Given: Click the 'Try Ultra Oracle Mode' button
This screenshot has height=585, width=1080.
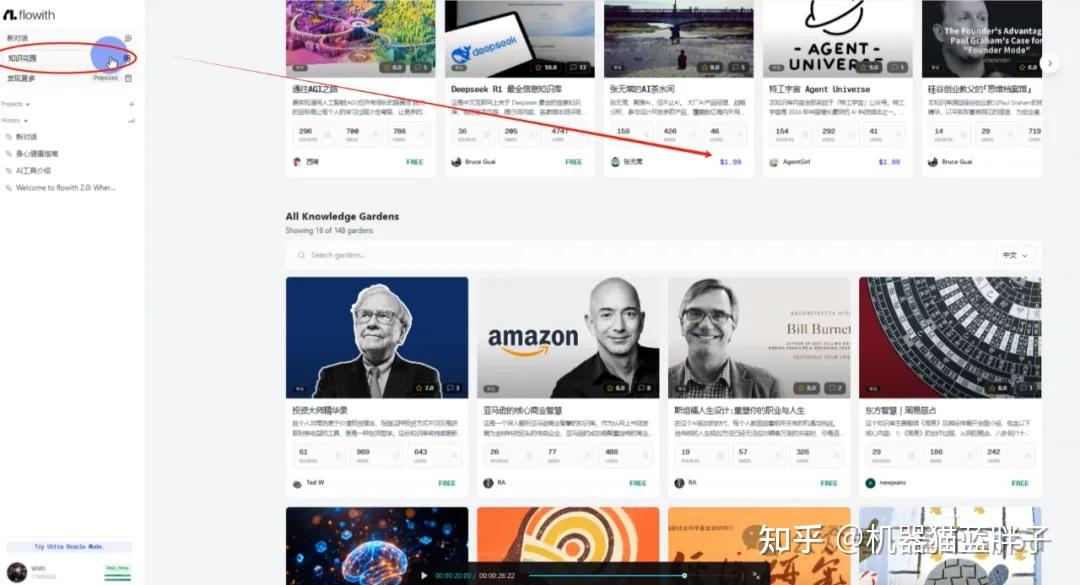Looking at the screenshot, I should click(x=69, y=546).
